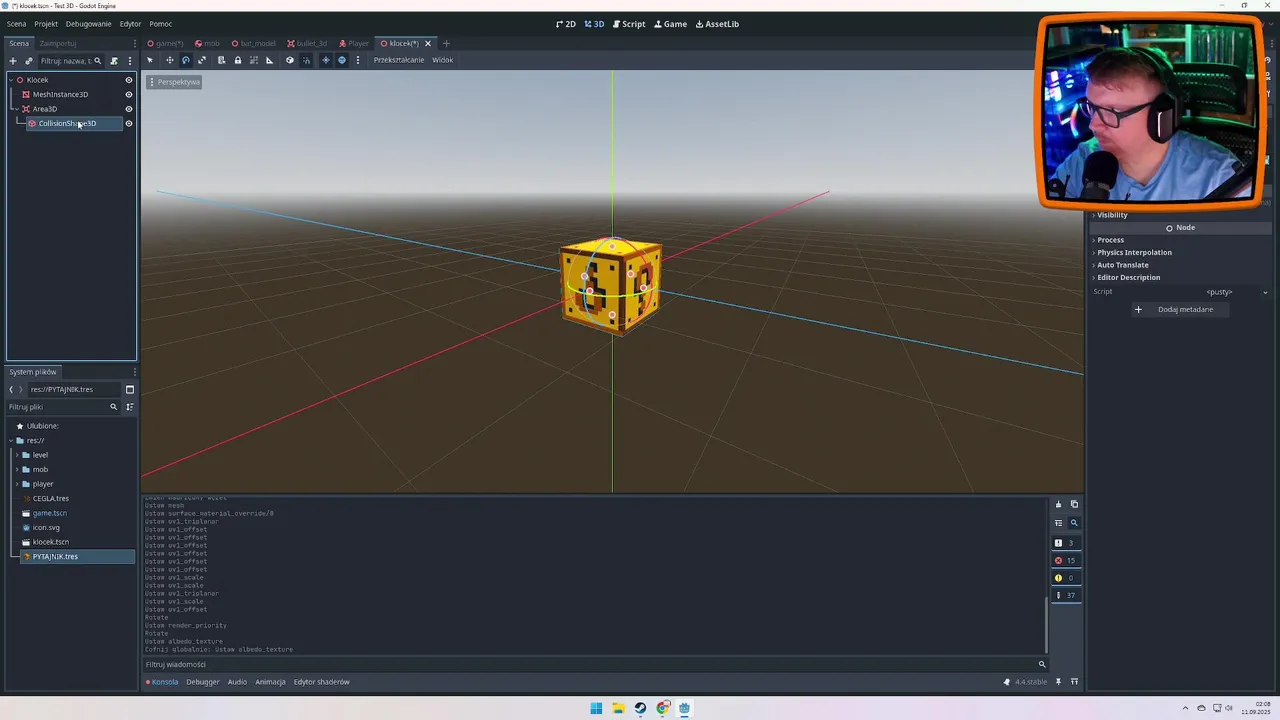Collapse the Klocek tree node
Image resolution: width=1280 pixels, height=720 pixels.
(x=11, y=80)
